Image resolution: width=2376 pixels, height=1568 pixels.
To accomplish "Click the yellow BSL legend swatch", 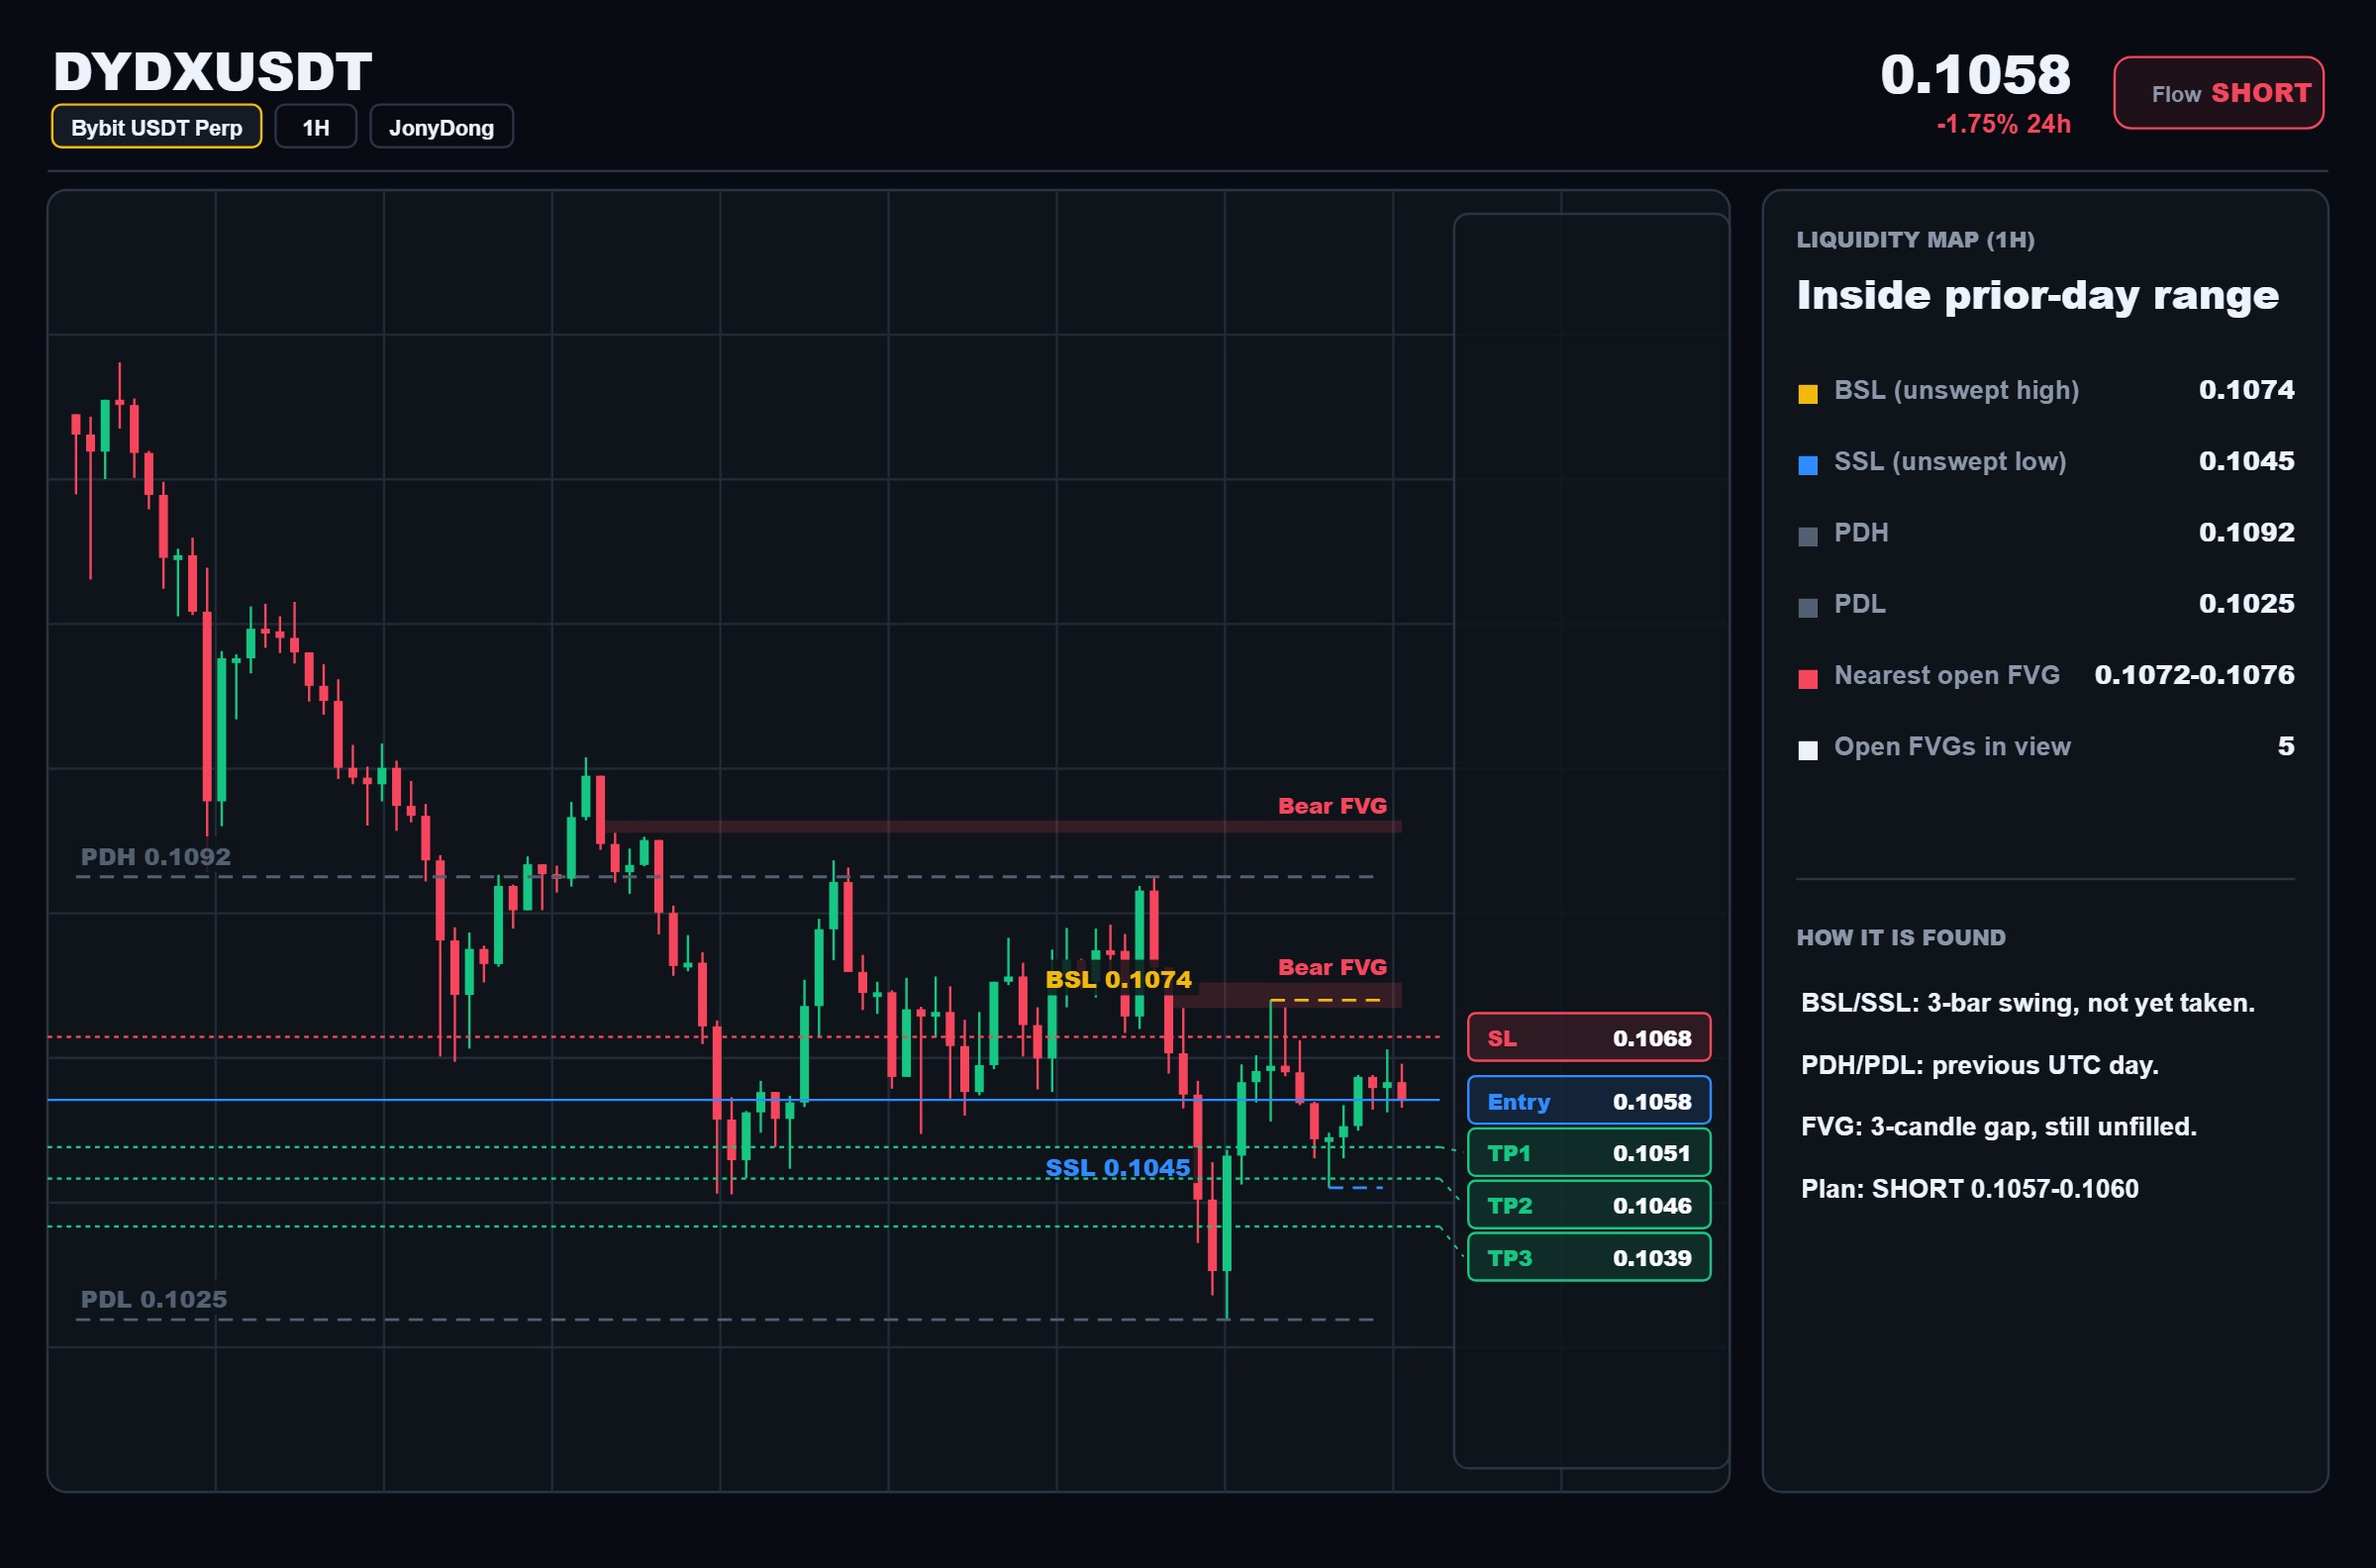I will 1808,393.
